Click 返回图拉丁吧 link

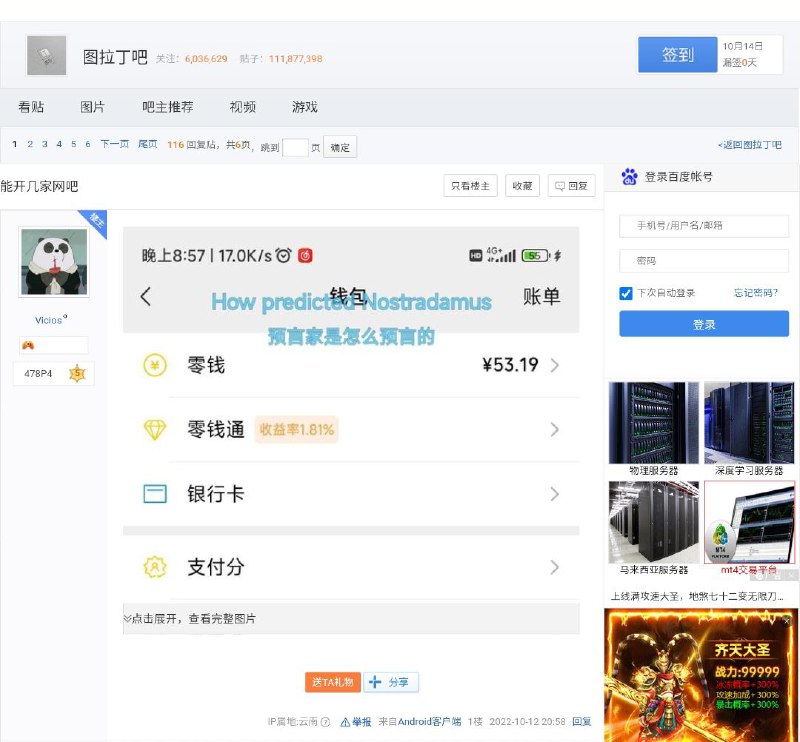(x=749, y=145)
